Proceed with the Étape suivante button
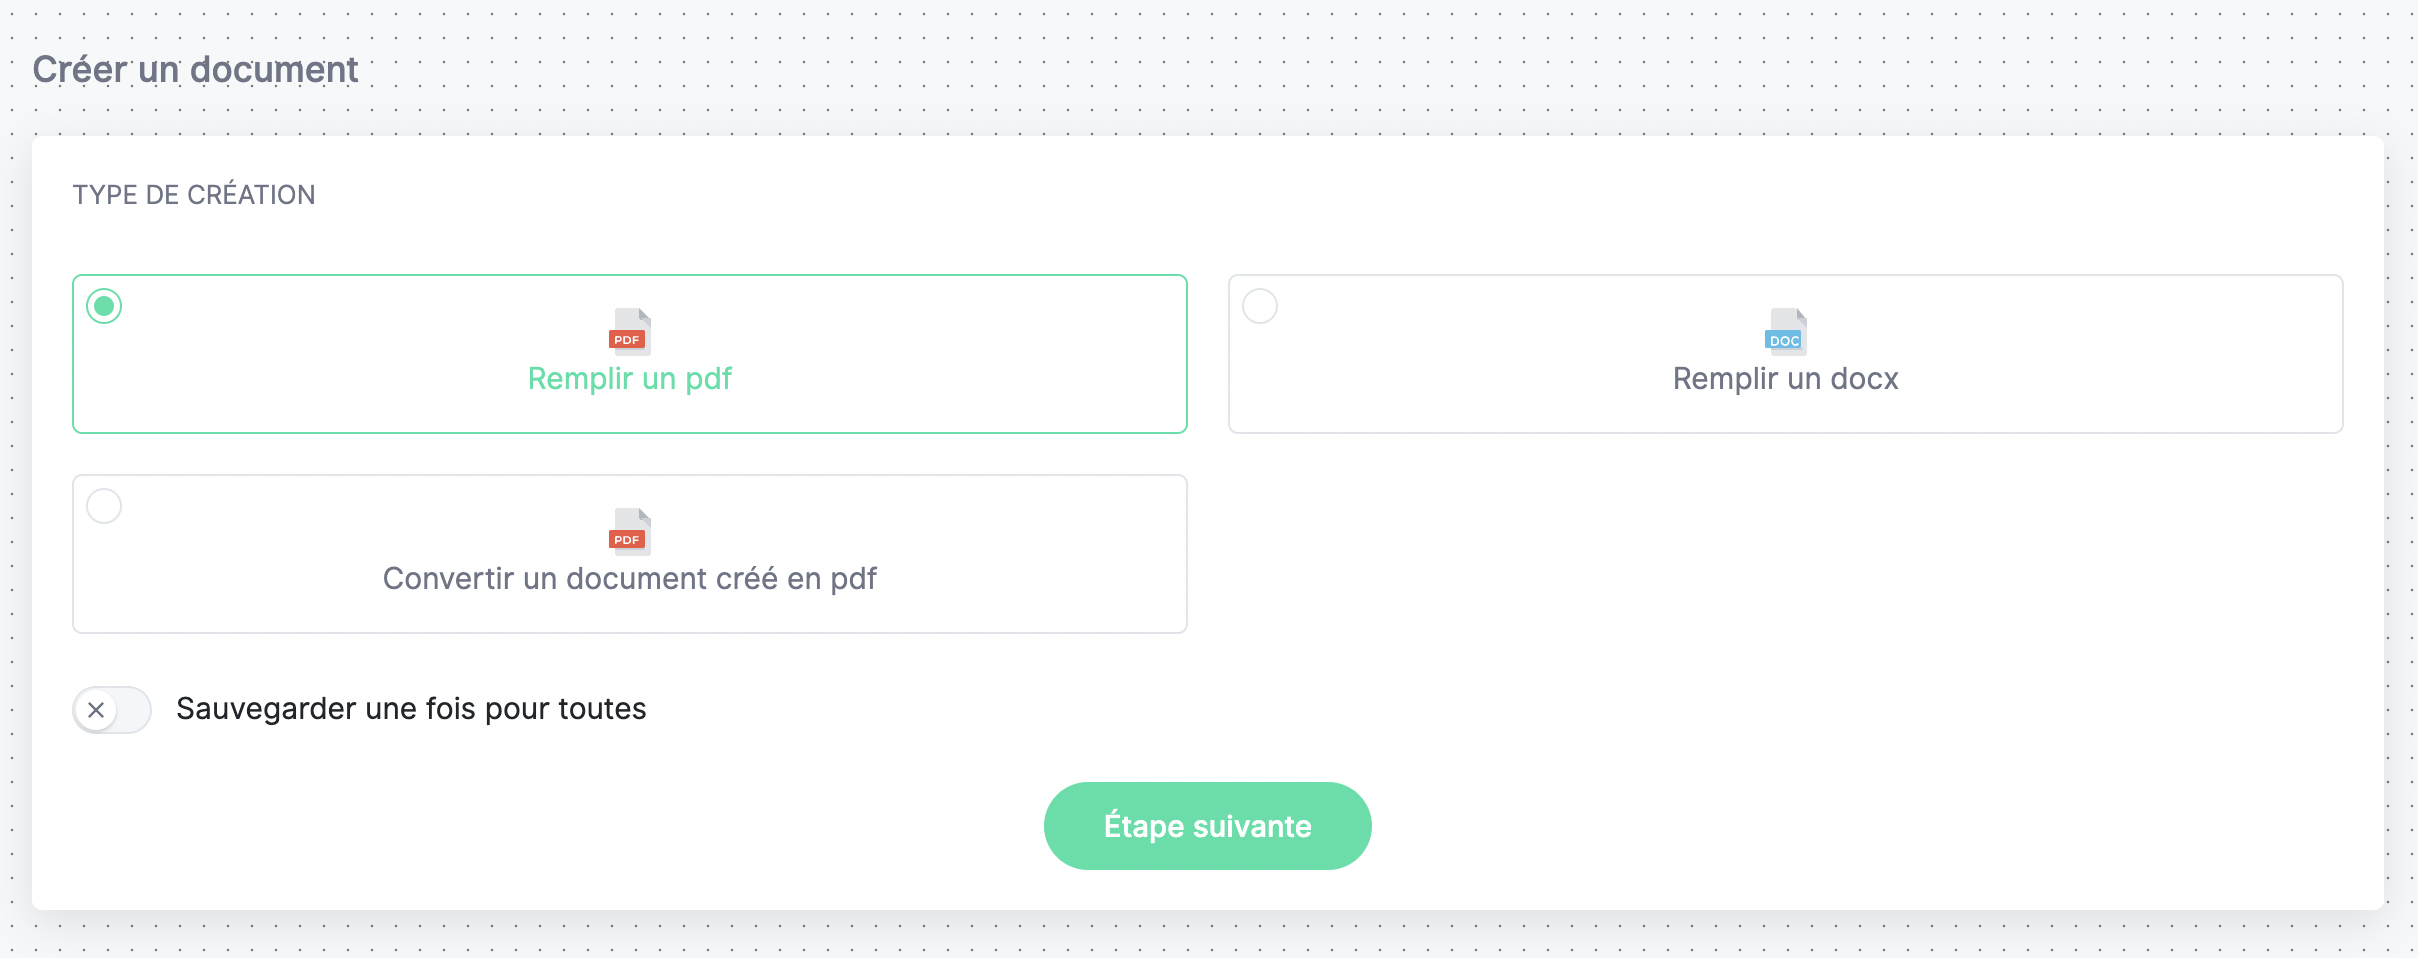The image size is (2418, 958). point(1208,826)
